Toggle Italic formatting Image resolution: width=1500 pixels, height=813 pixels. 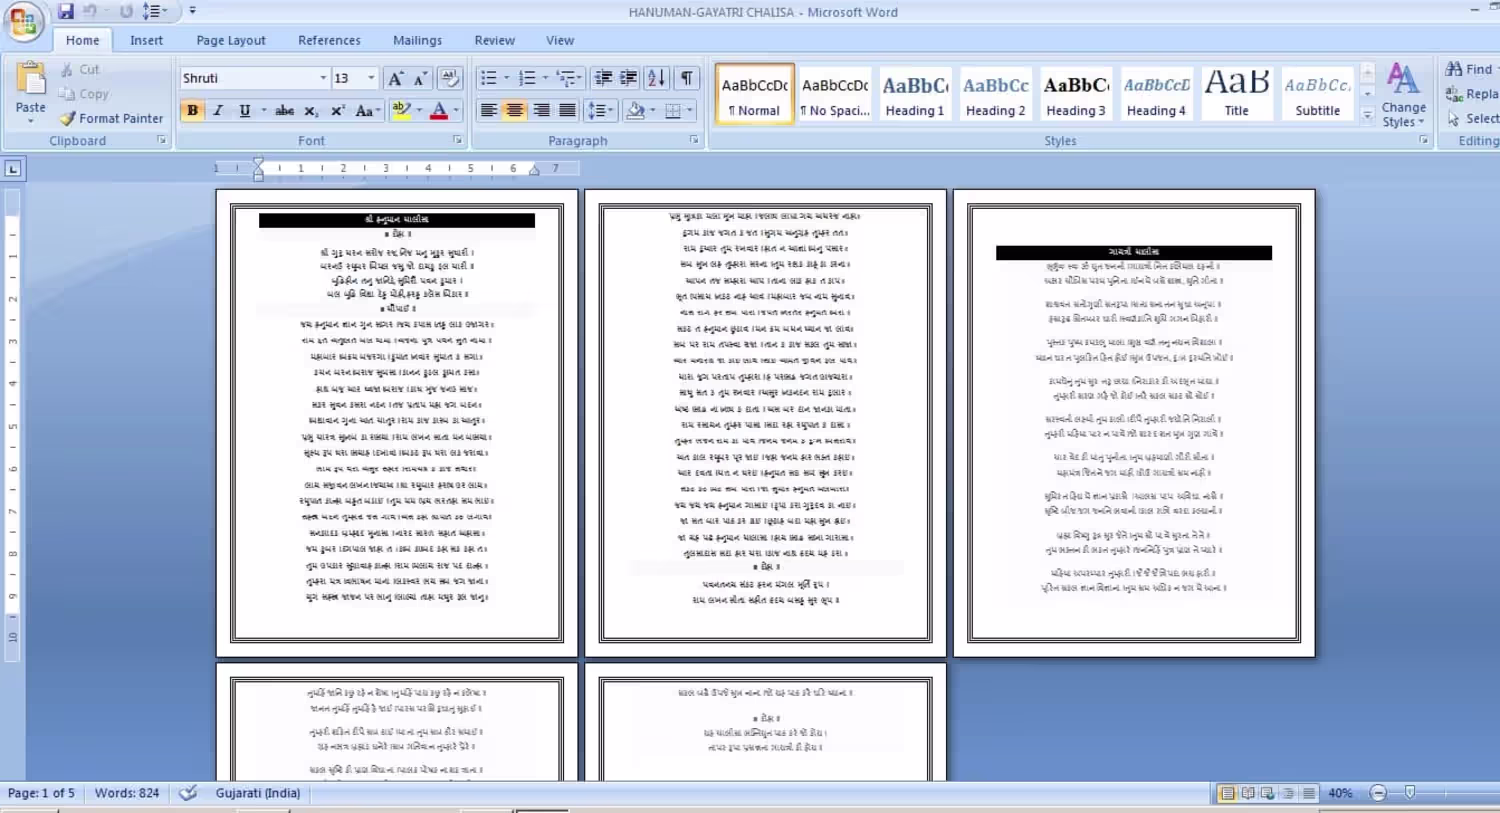pos(218,111)
